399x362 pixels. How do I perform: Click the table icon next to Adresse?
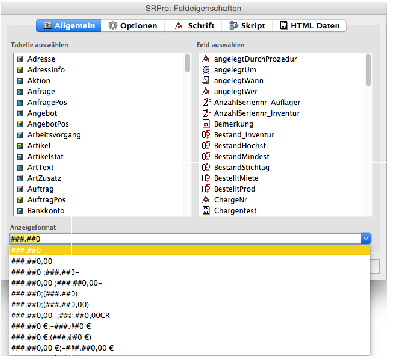point(20,59)
